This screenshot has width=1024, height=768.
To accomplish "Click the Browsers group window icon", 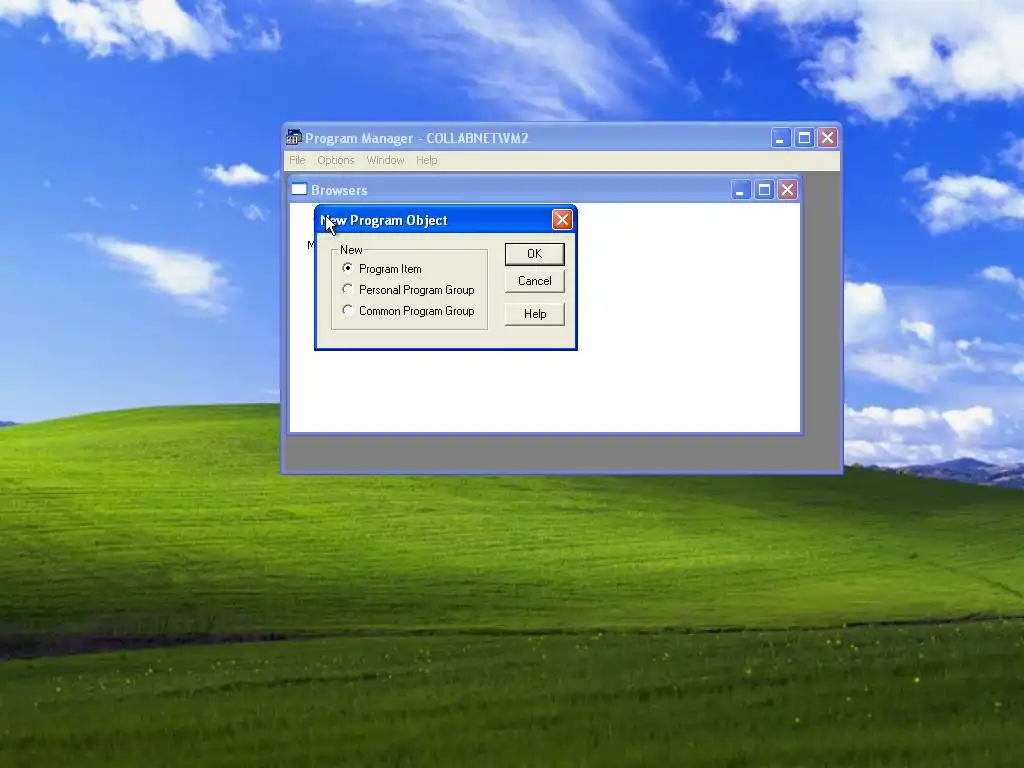I will point(299,189).
